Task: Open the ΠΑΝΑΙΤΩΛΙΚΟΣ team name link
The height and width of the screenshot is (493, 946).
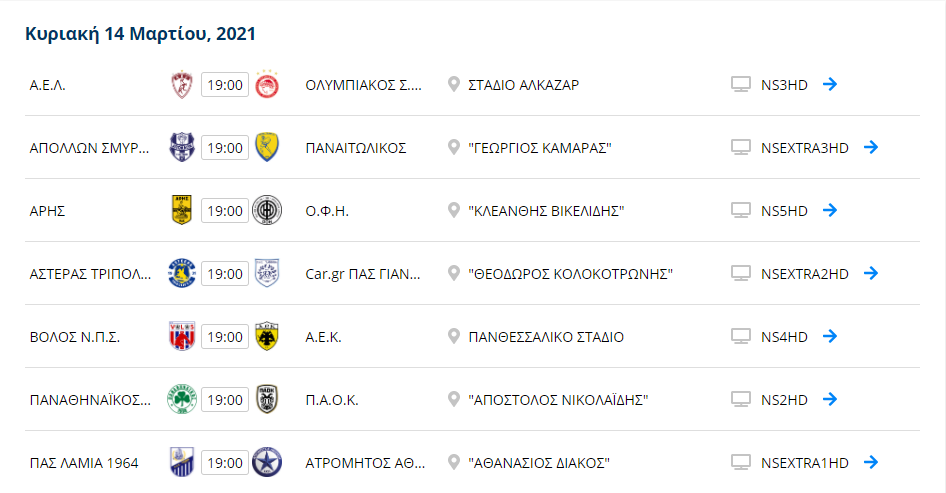Action: 356,148
